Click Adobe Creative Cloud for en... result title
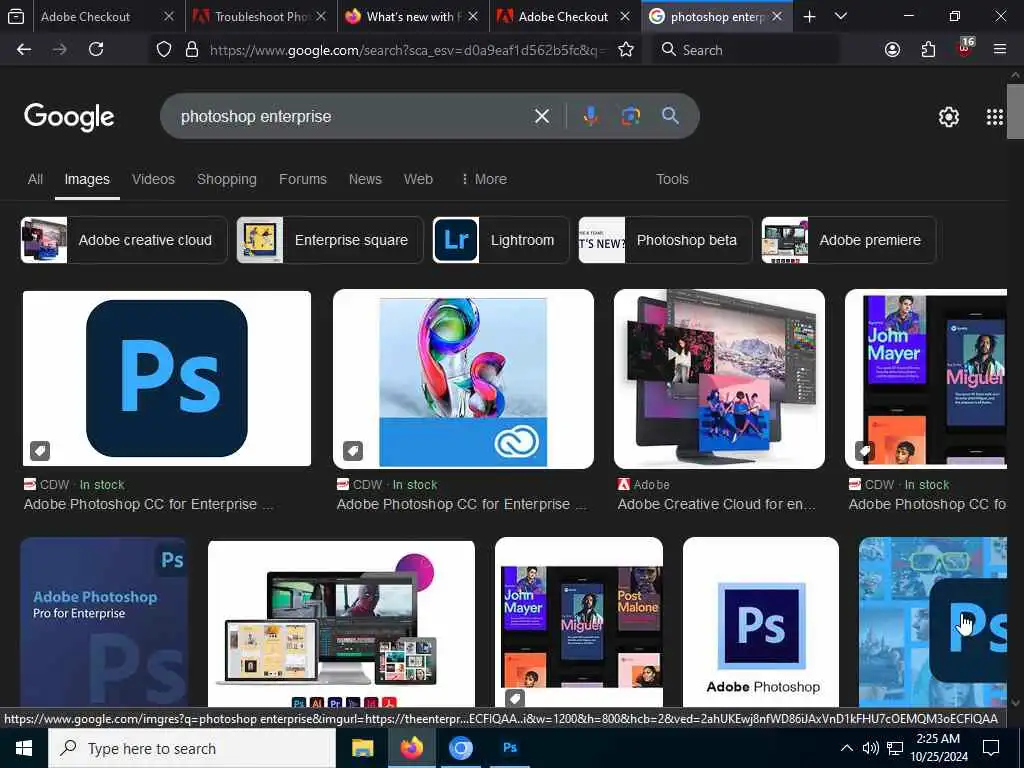The height and width of the screenshot is (768, 1024). tap(716, 504)
